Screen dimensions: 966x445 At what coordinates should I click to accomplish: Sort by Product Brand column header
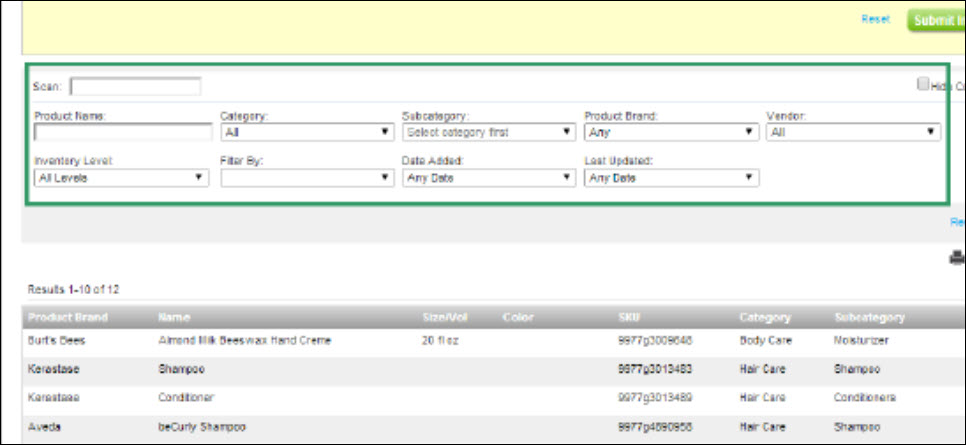tap(68, 317)
